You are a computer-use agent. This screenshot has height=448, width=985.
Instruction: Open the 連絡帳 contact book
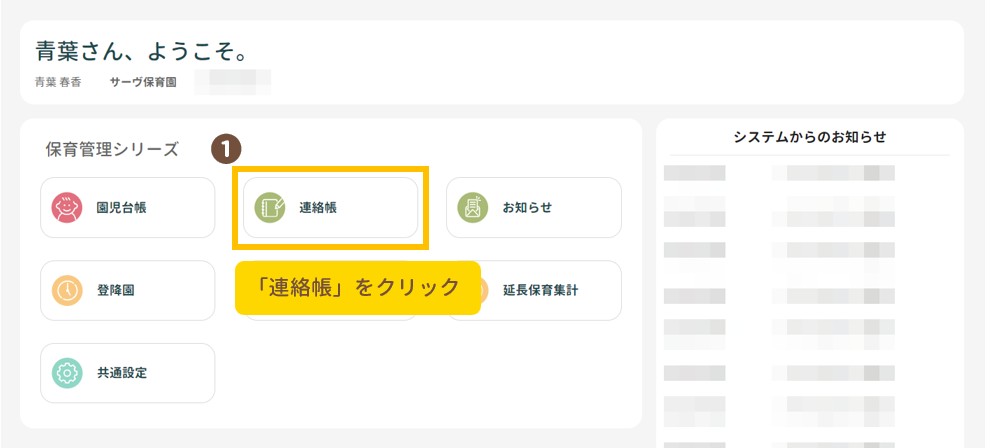click(x=331, y=208)
